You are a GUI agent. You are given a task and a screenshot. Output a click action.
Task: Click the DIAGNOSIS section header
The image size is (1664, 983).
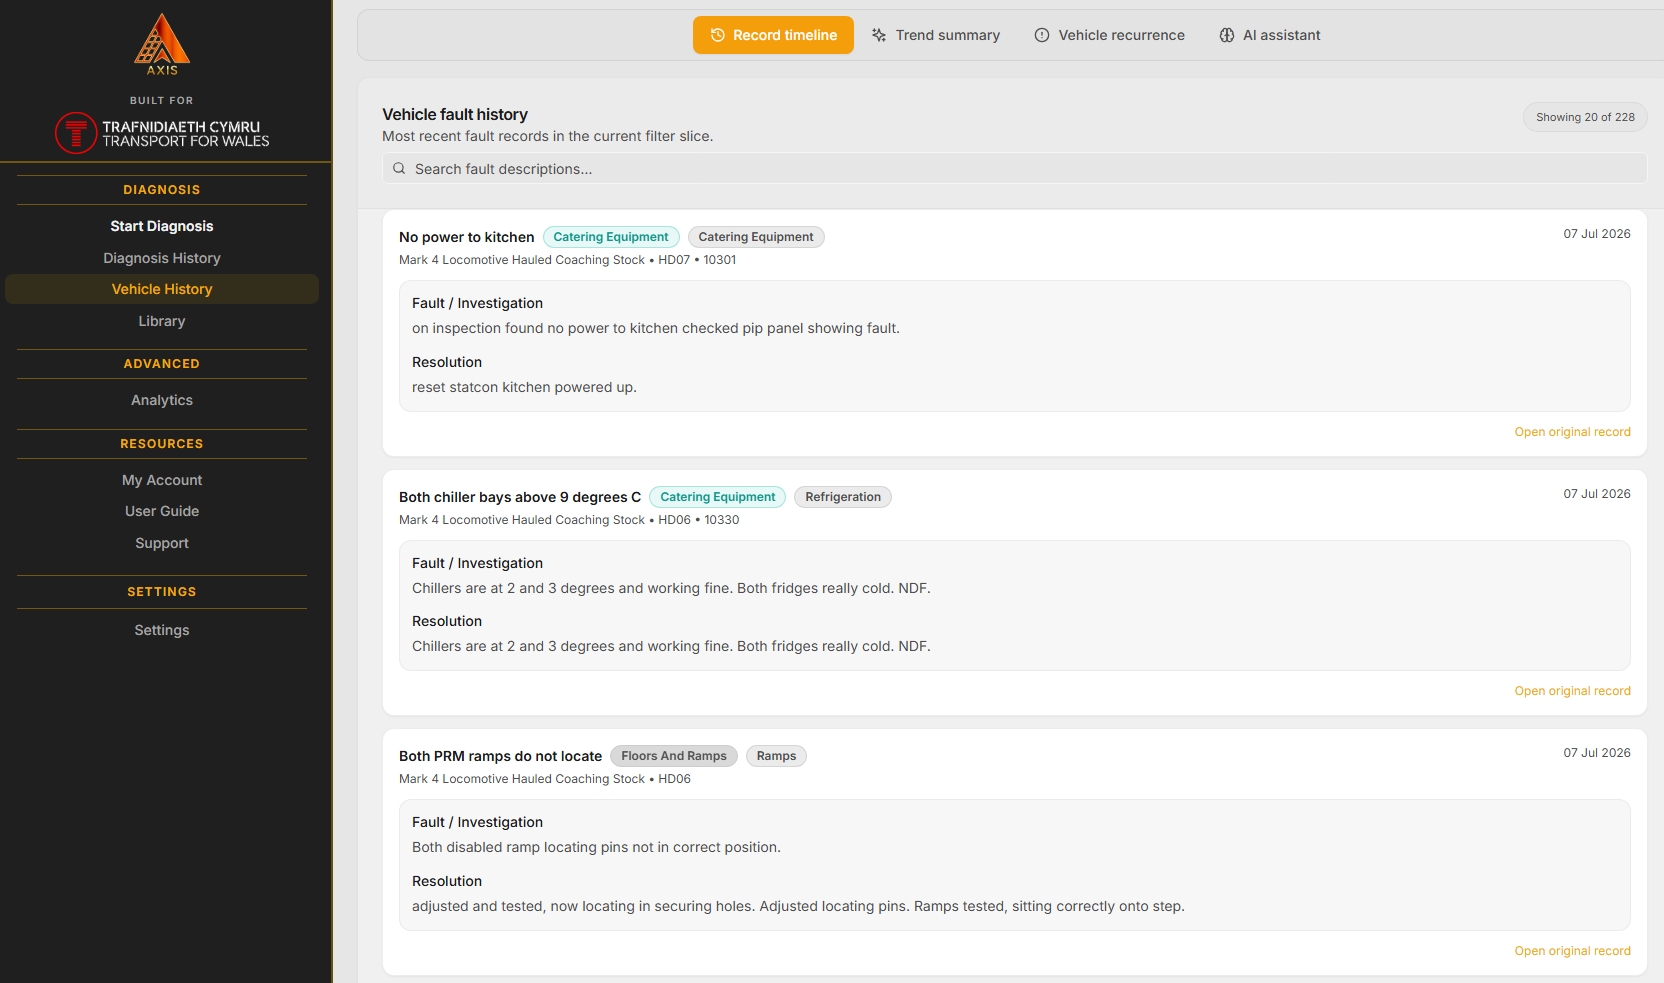(162, 190)
